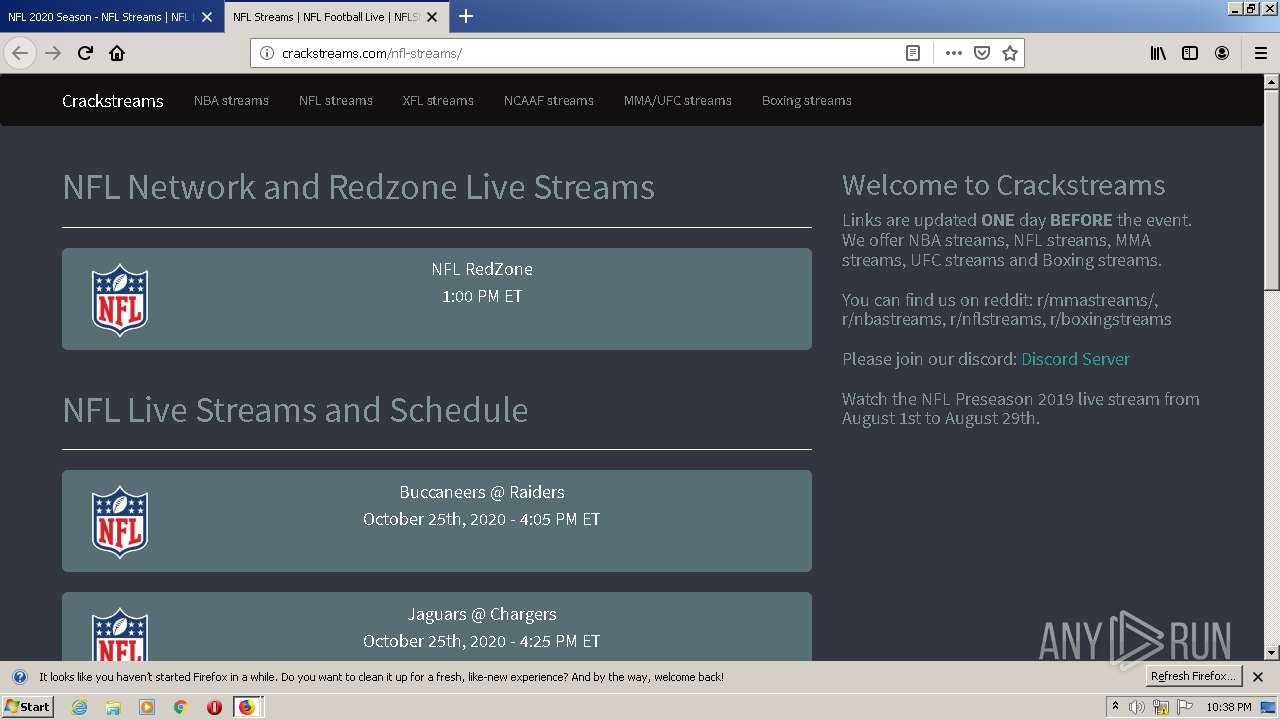The width and height of the screenshot is (1280, 720).
Task: Open the Firefox Account icon
Action: pos(1222,53)
